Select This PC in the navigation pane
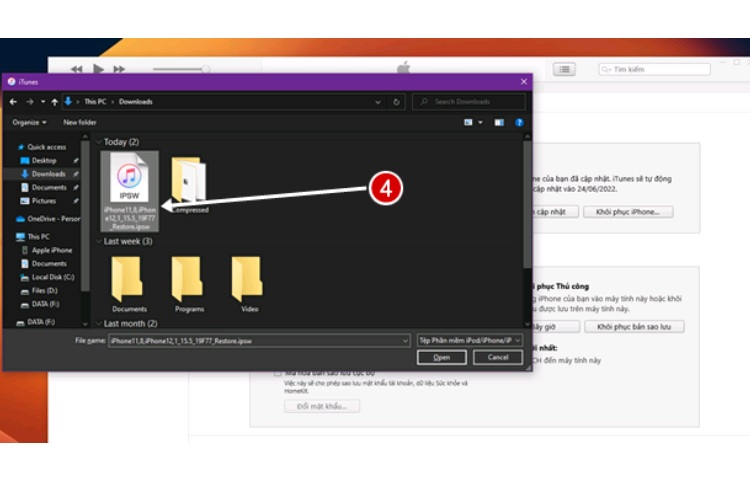Screen dimensions: 750x492 [33, 237]
